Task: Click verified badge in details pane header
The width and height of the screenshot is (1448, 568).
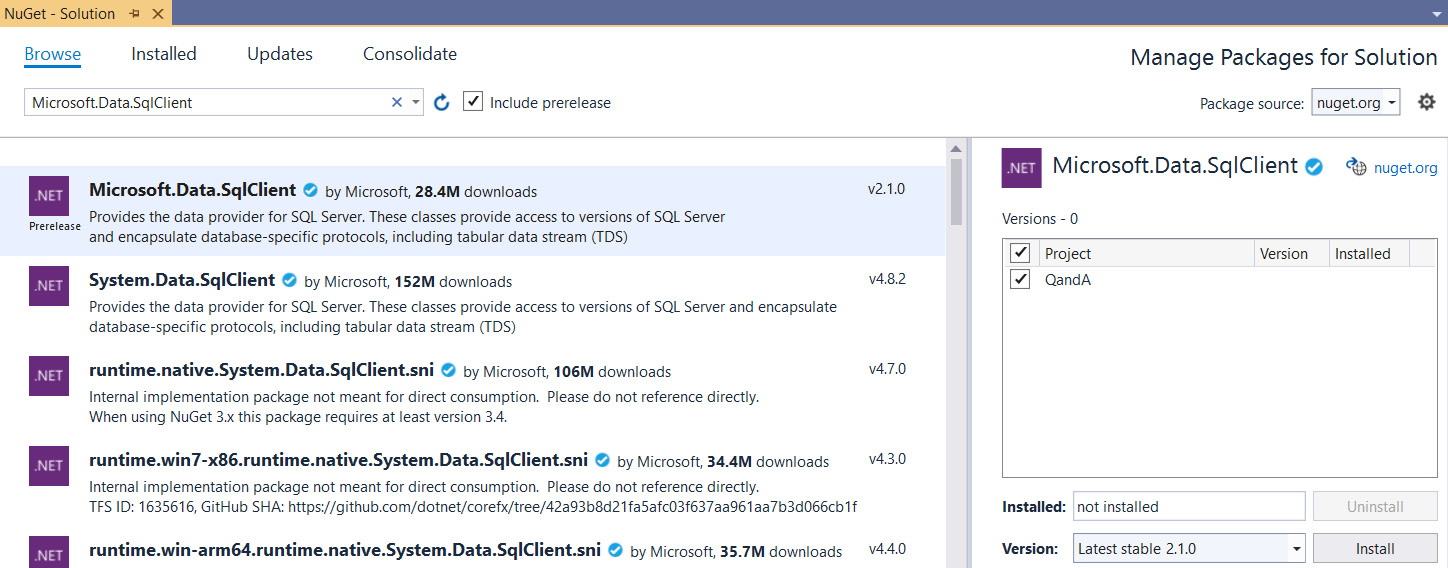Action: pos(1314,167)
